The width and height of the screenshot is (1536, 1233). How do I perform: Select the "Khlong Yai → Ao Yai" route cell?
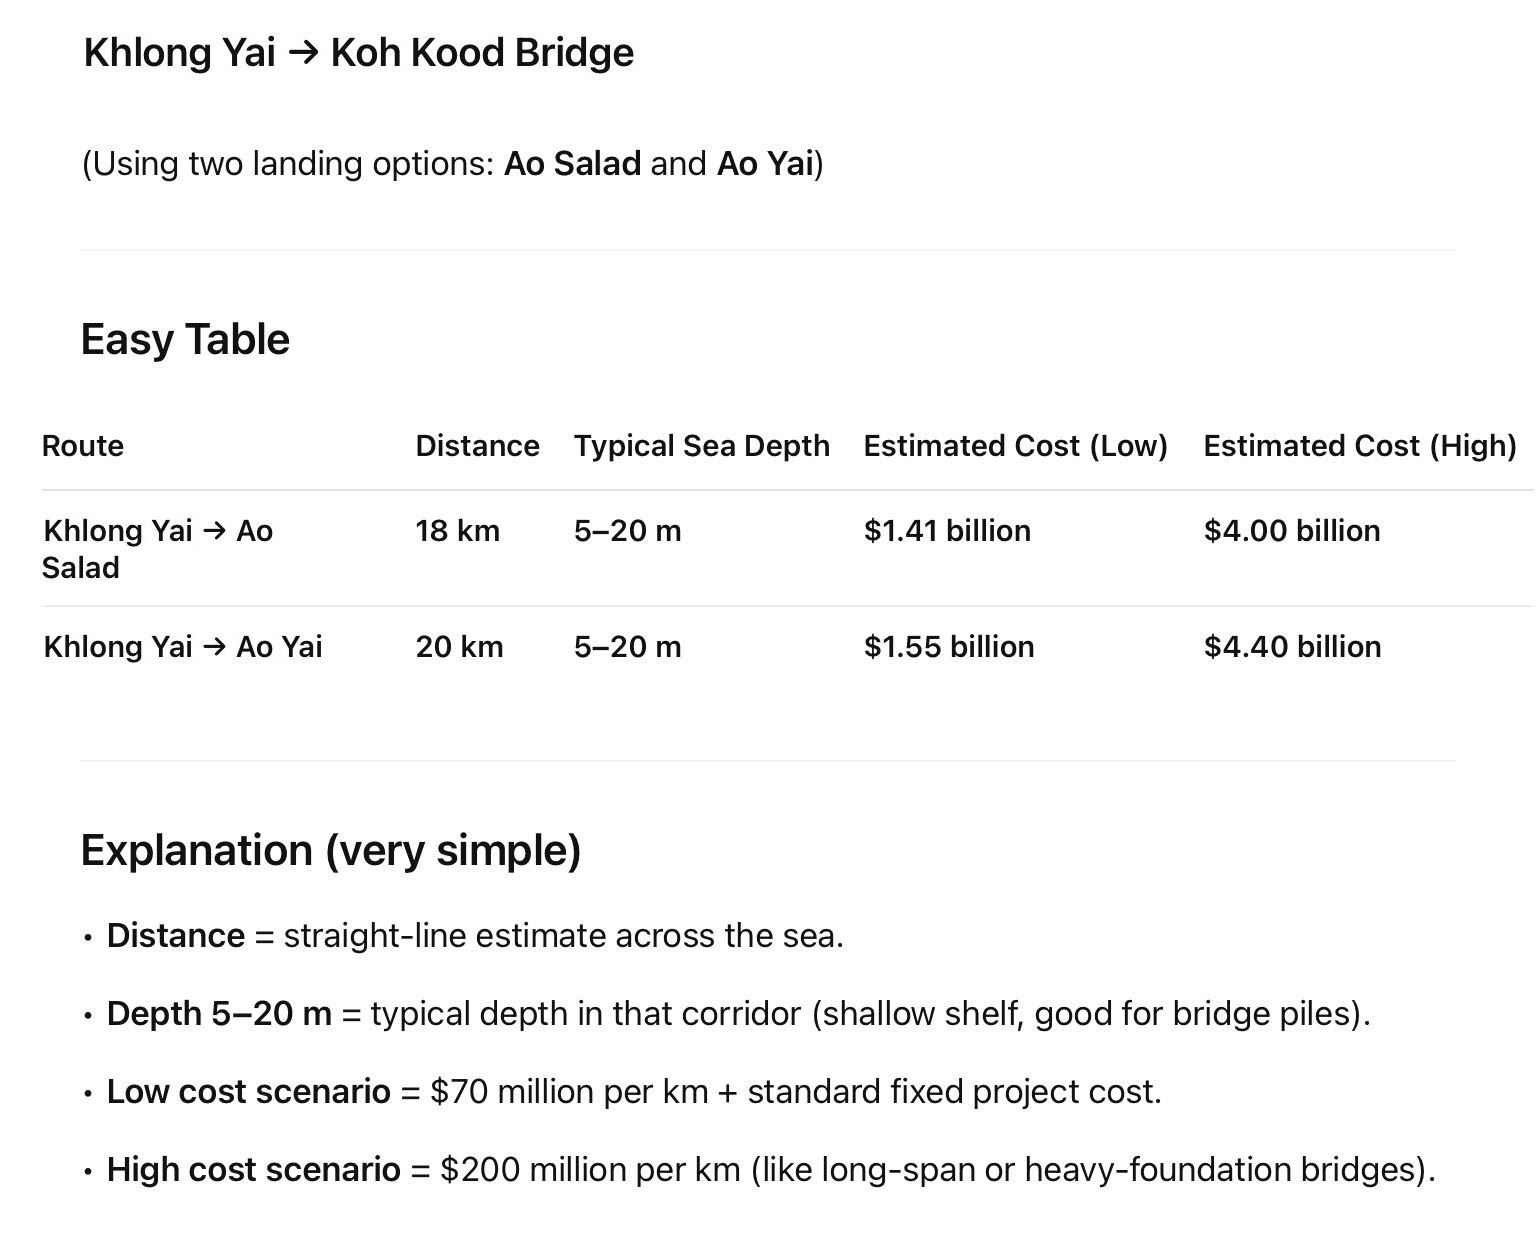pyautogui.click(x=183, y=647)
